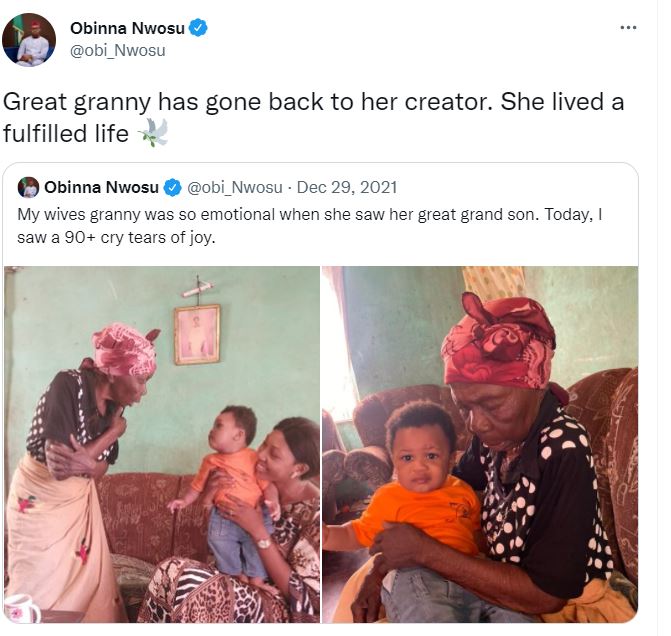Click the @obi_Nwosu handle below top name
Image resolution: width=671 pixels, height=636 pixels.
117,50
